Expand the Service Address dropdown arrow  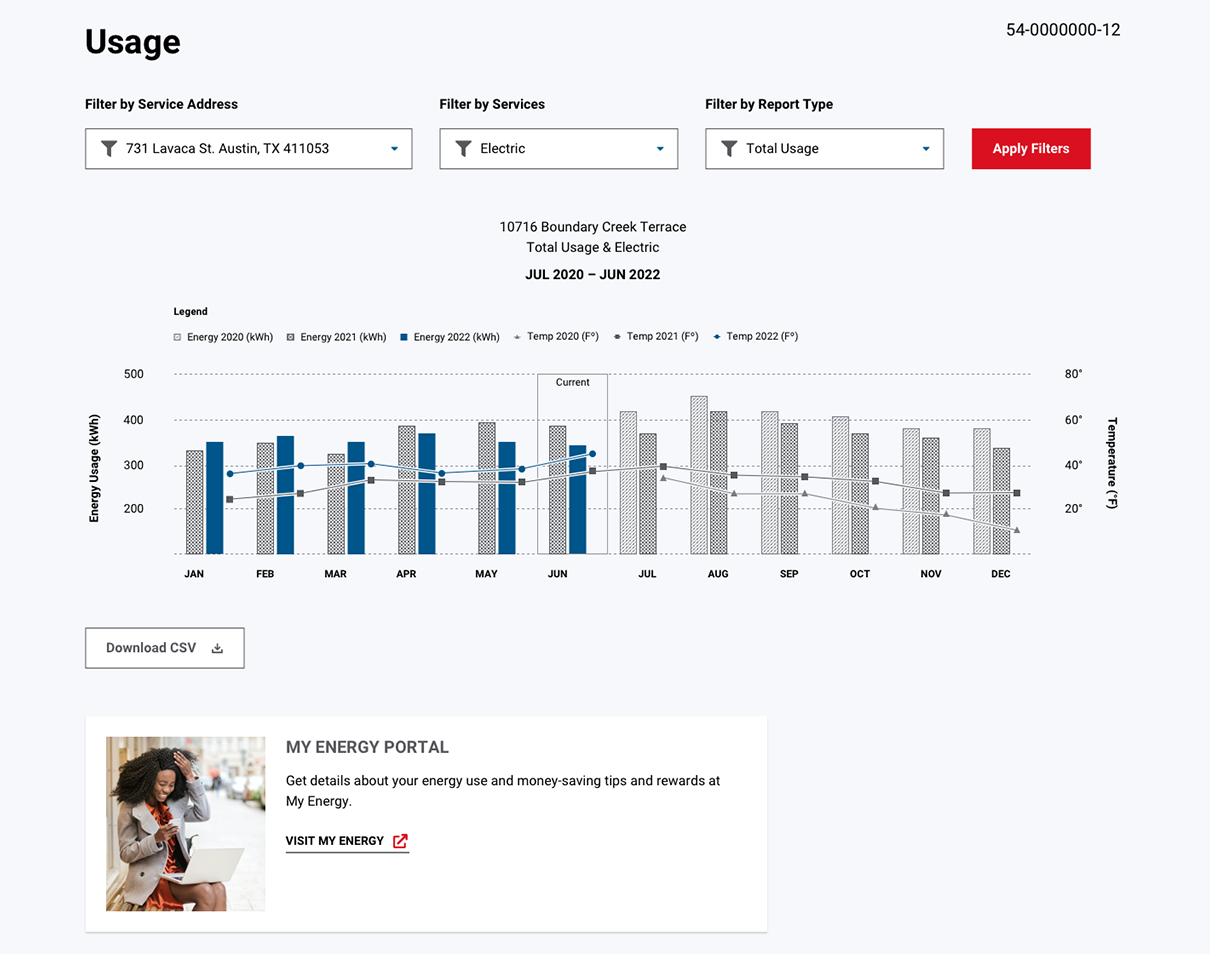click(x=394, y=149)
